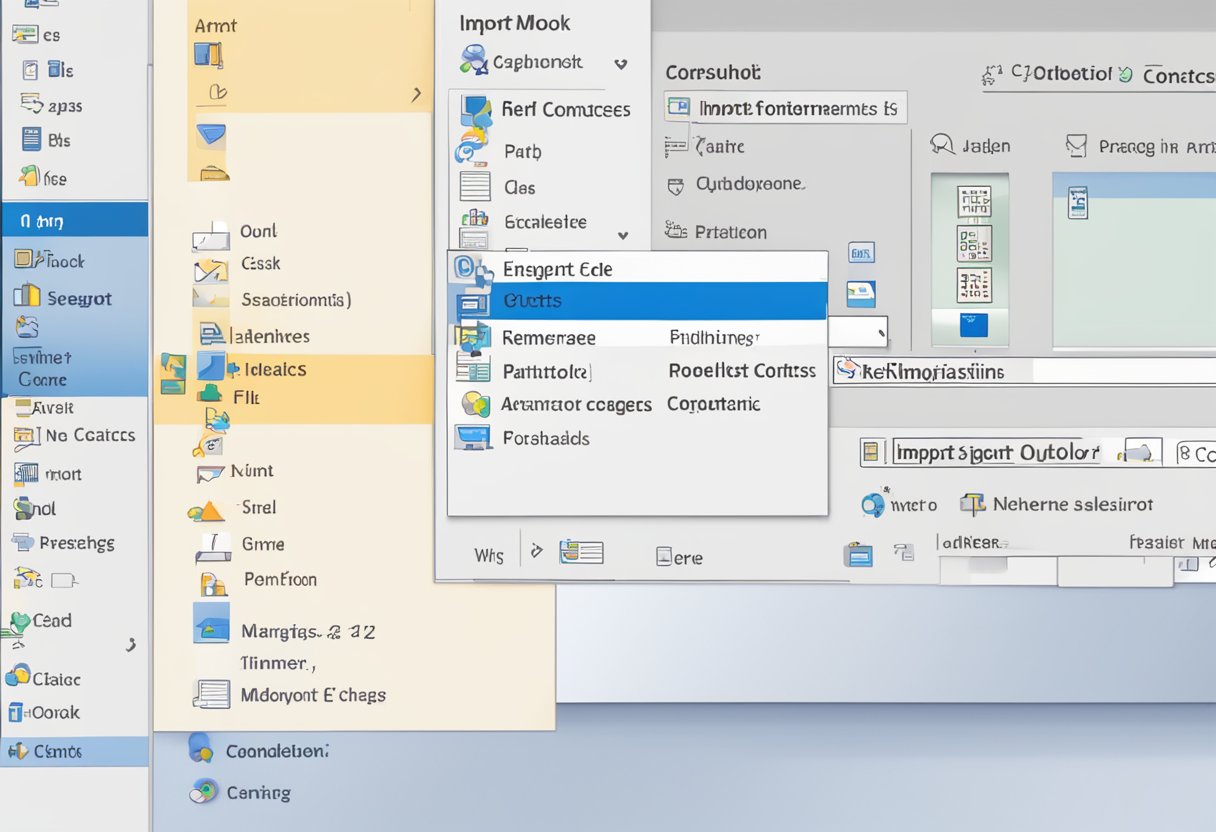The image size is (1216, 832).
Task: Expand the folder list using the right arrow
Action: click(x=417, y=93)
